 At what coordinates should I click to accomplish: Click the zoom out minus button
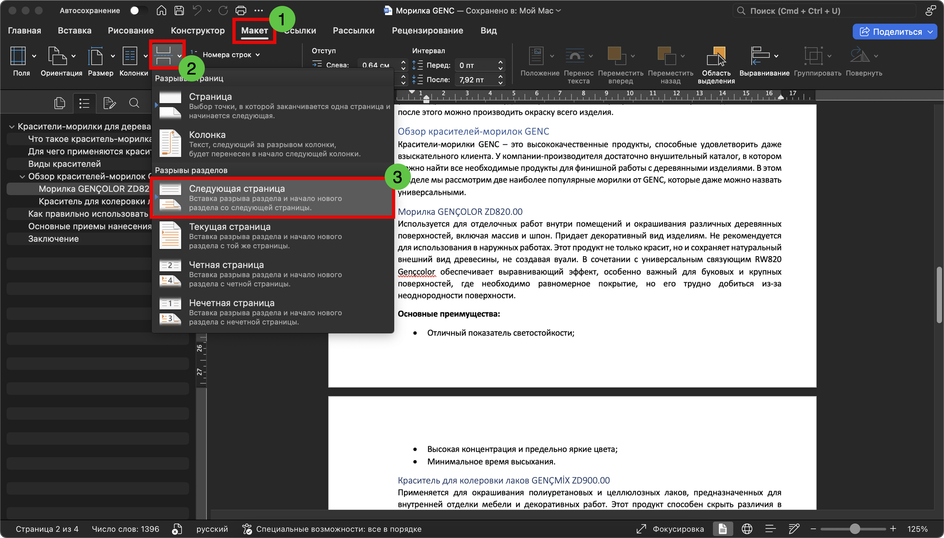(x=813, y=529)
